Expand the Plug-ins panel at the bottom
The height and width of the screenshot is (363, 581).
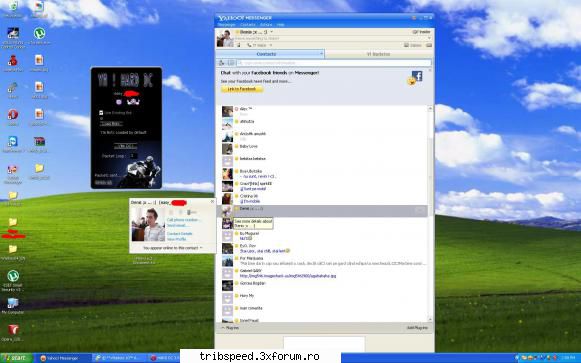click(x=230, y=328)
